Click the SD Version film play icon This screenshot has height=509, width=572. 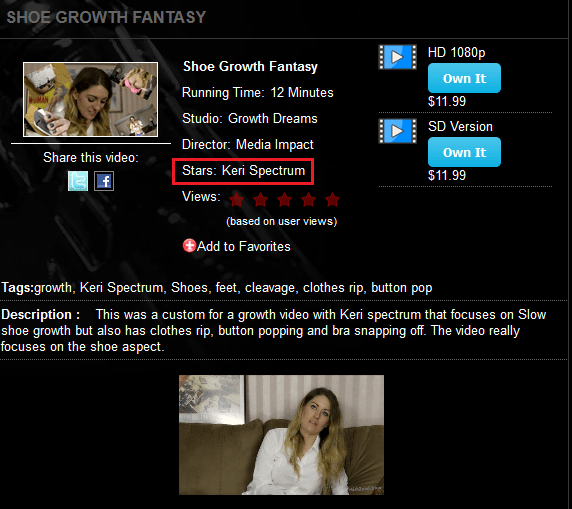(397, 131)
